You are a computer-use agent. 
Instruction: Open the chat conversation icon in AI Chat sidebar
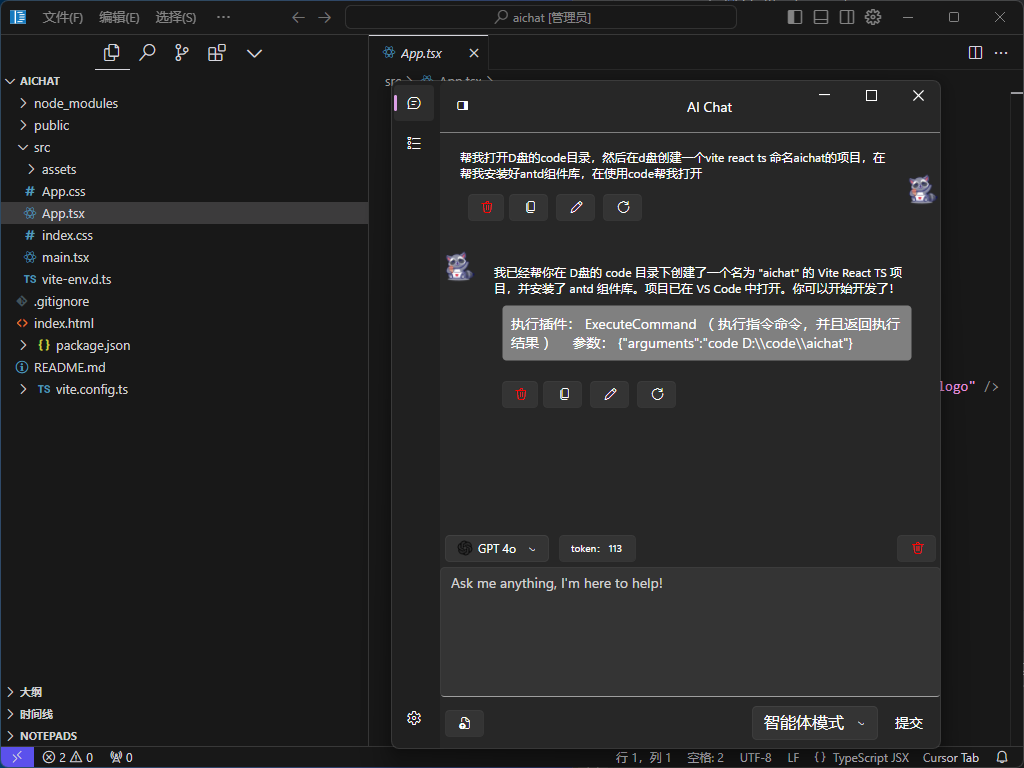[x=414, y=103]
